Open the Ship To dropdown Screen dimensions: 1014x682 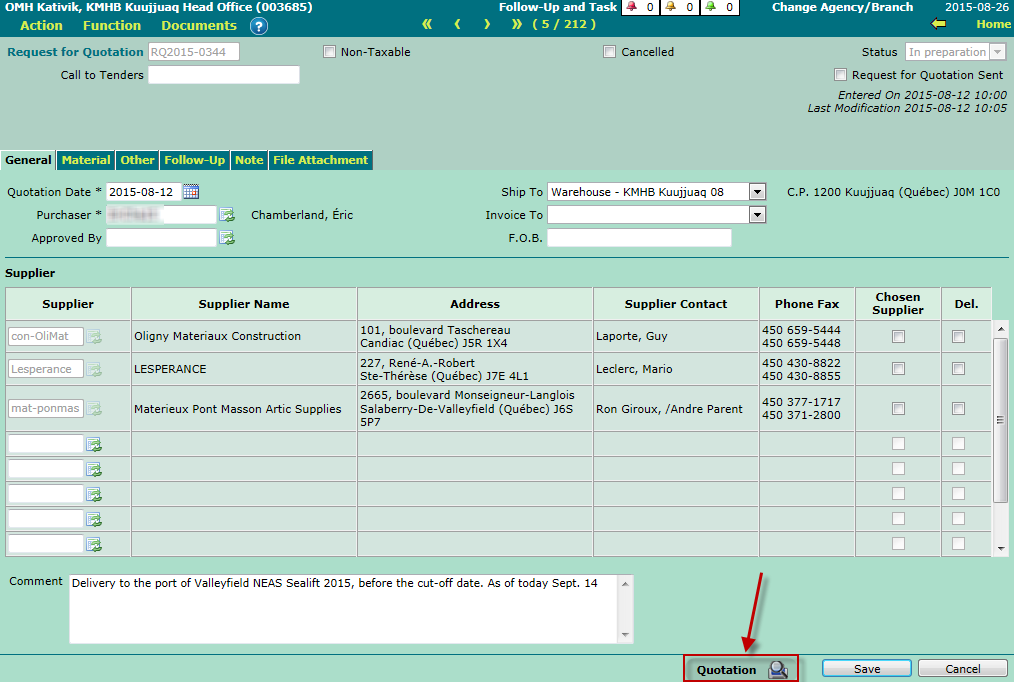coord(757,192)
